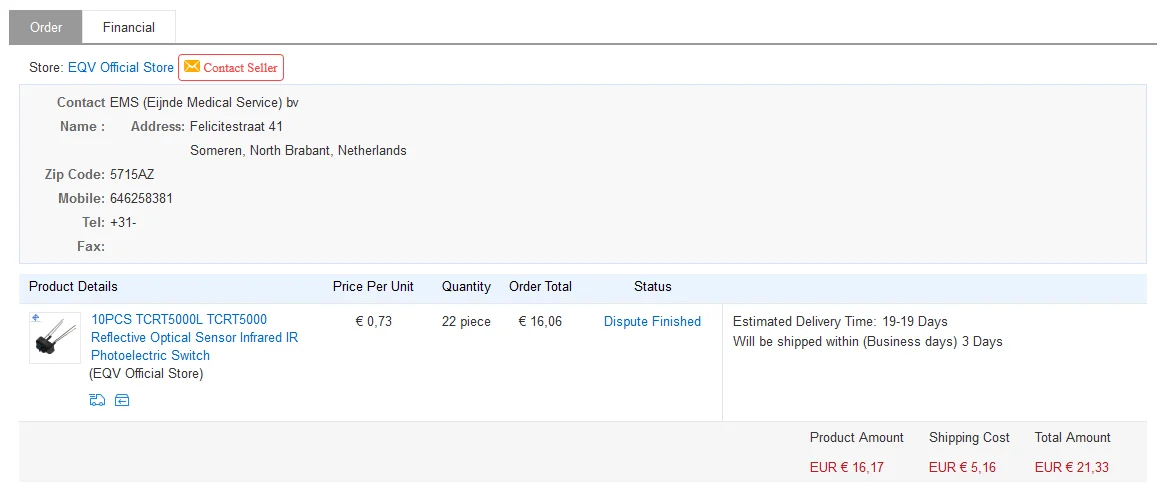Open the TCRT5000 sensor product thumbnail
Viewport: 1159px width, 493px height.
click(55, 338)
